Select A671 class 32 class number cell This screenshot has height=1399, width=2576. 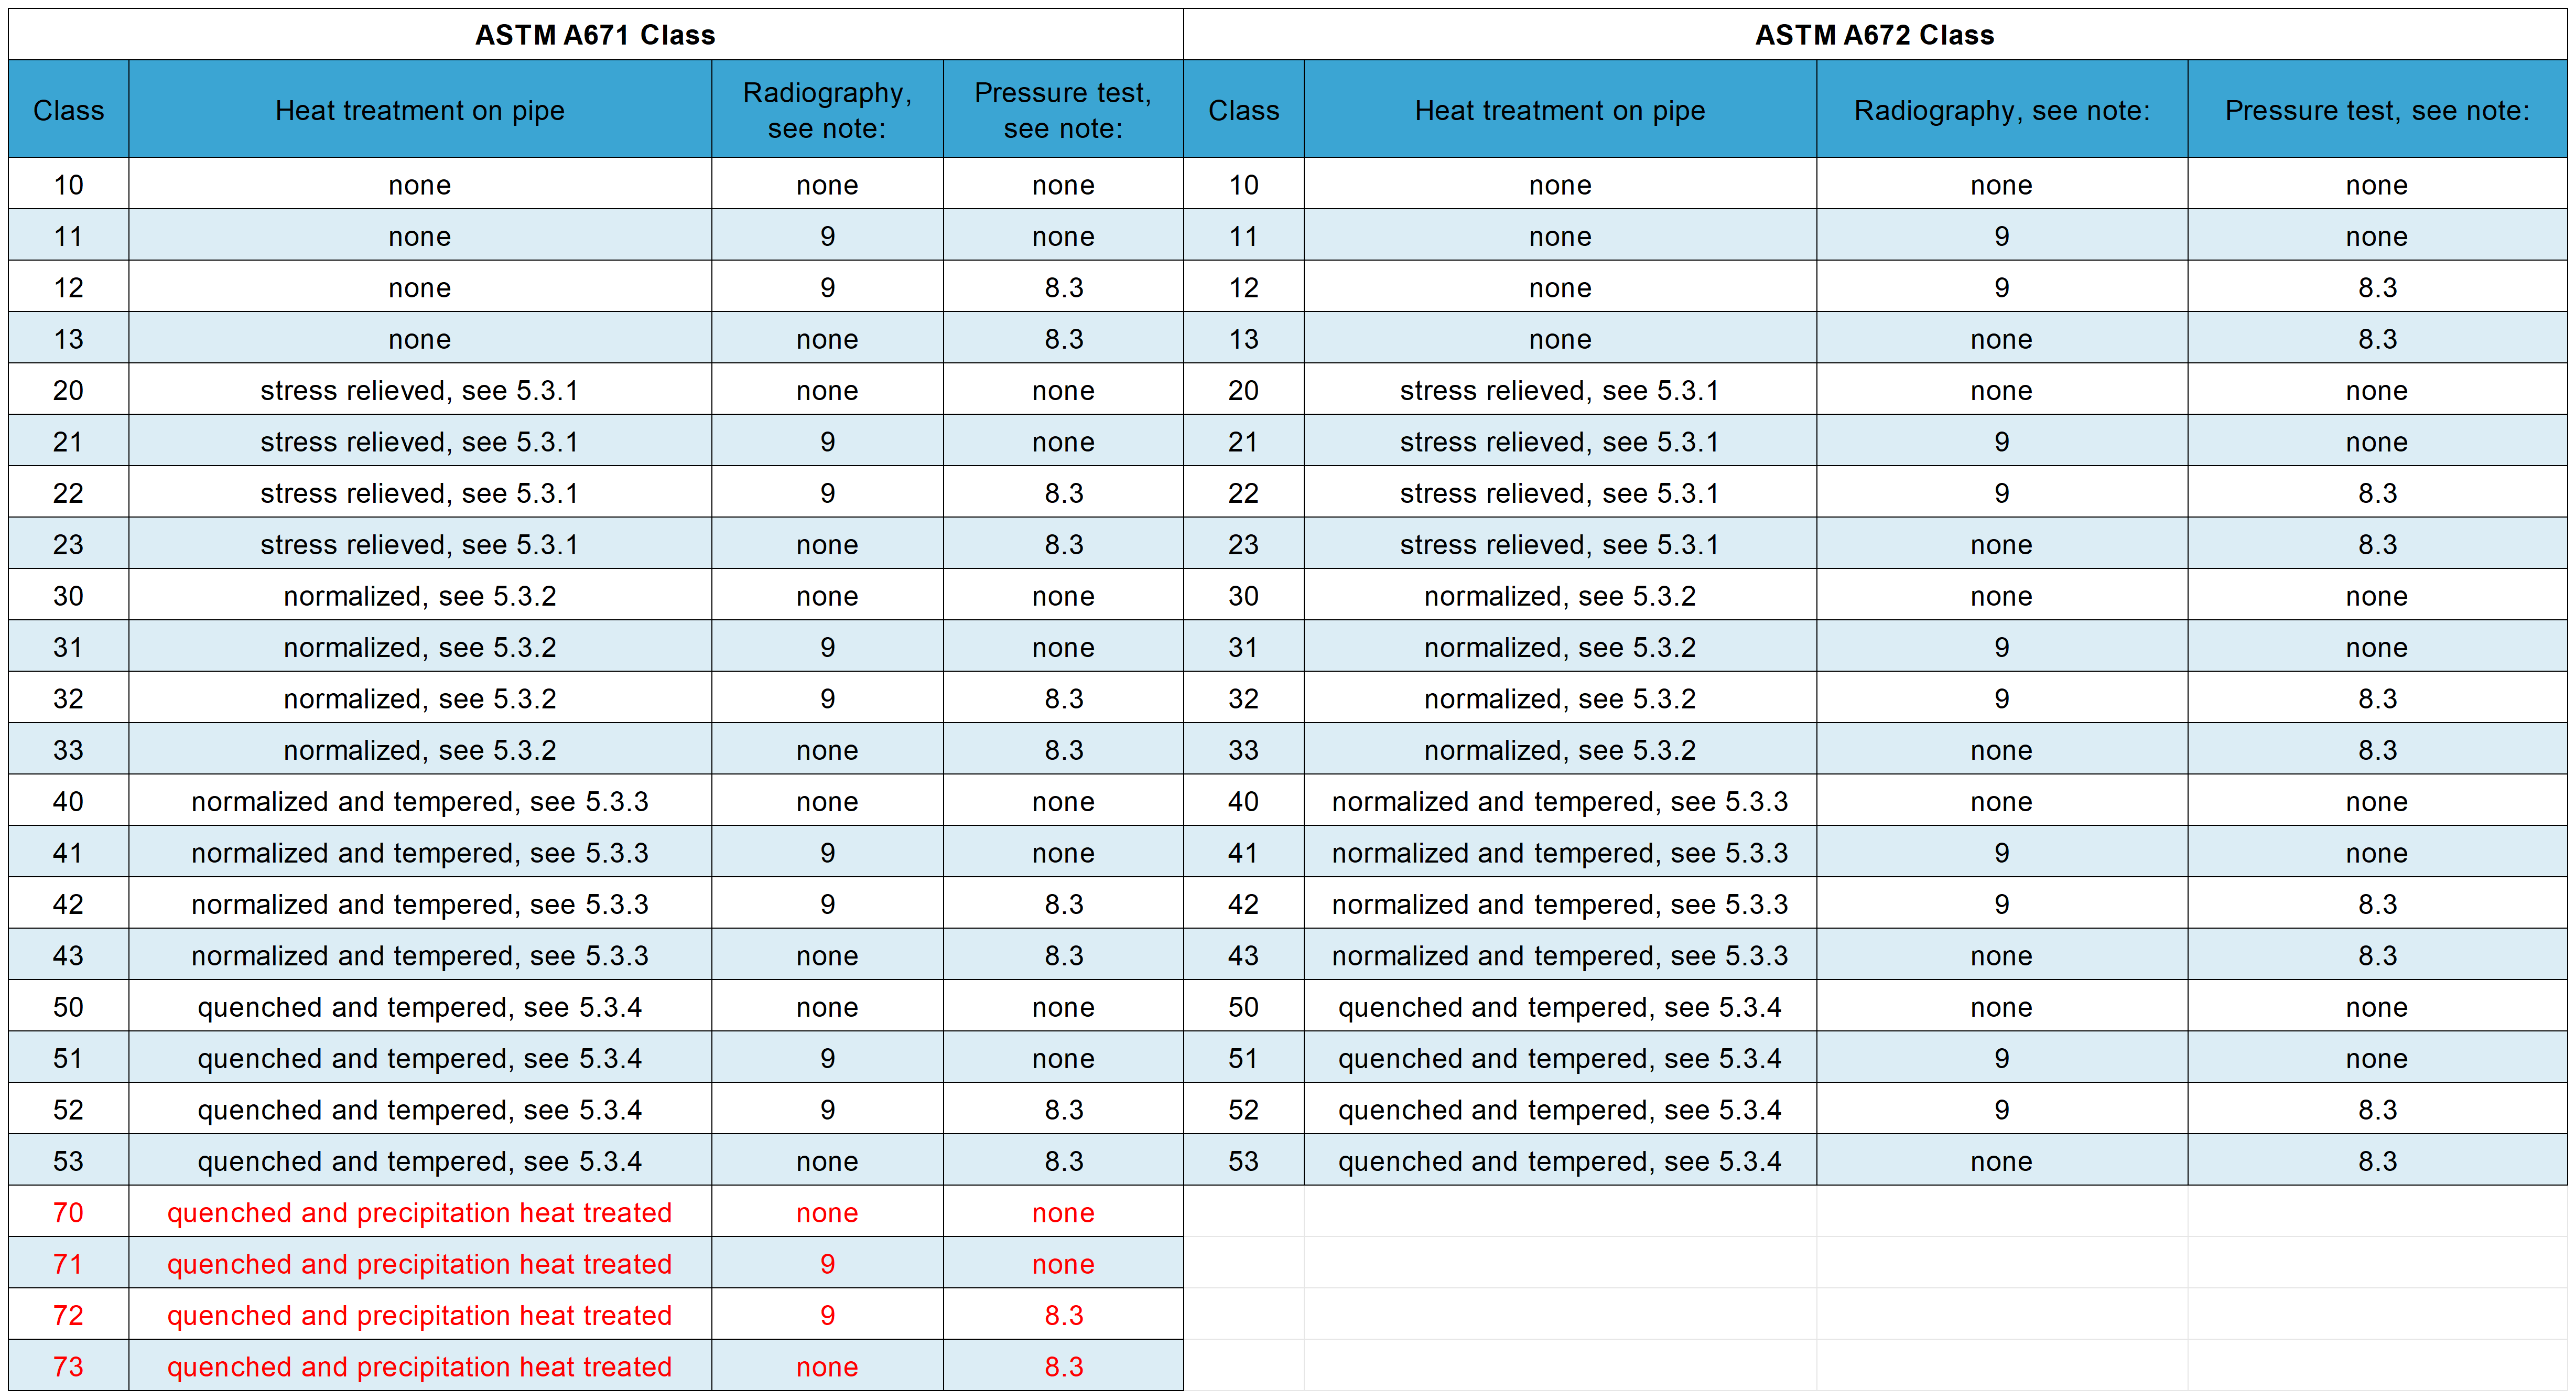[x=69, y=698]
